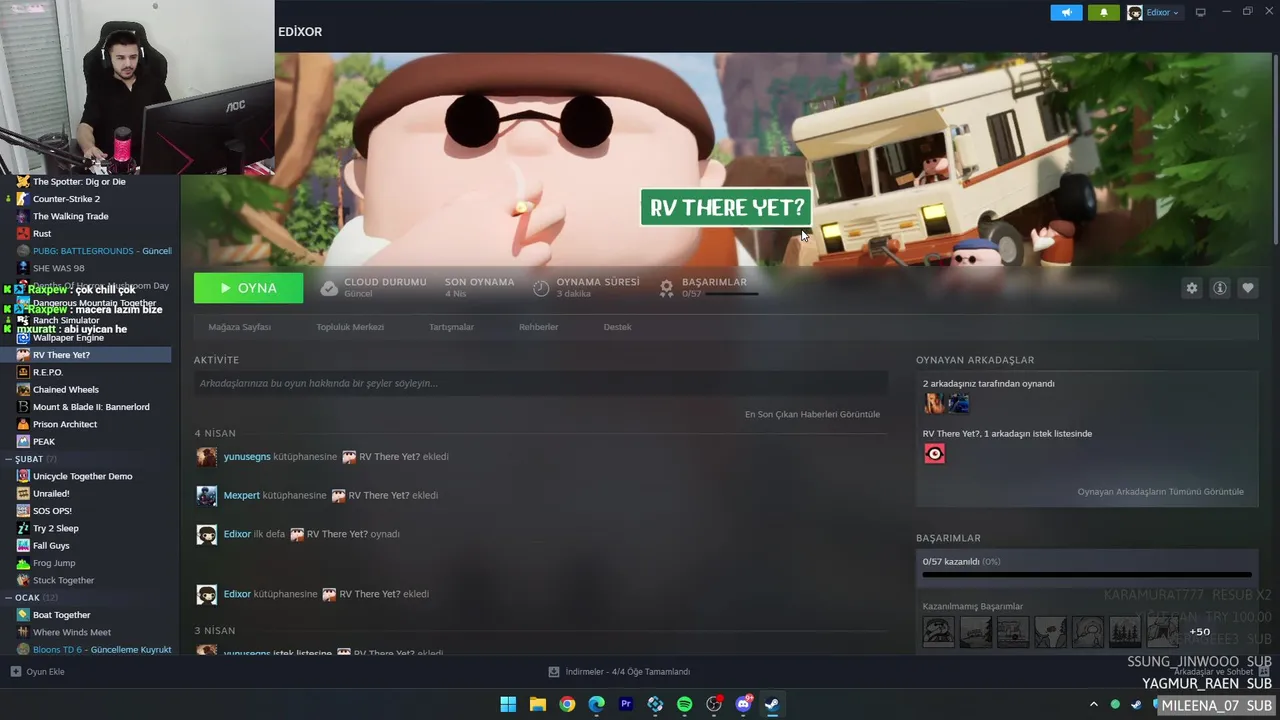Viewport: 1280px width, 720px height.
Task: Open Oynayan Arkadaşların Tümünü Görüntüle link
Action: [1160, 492]
